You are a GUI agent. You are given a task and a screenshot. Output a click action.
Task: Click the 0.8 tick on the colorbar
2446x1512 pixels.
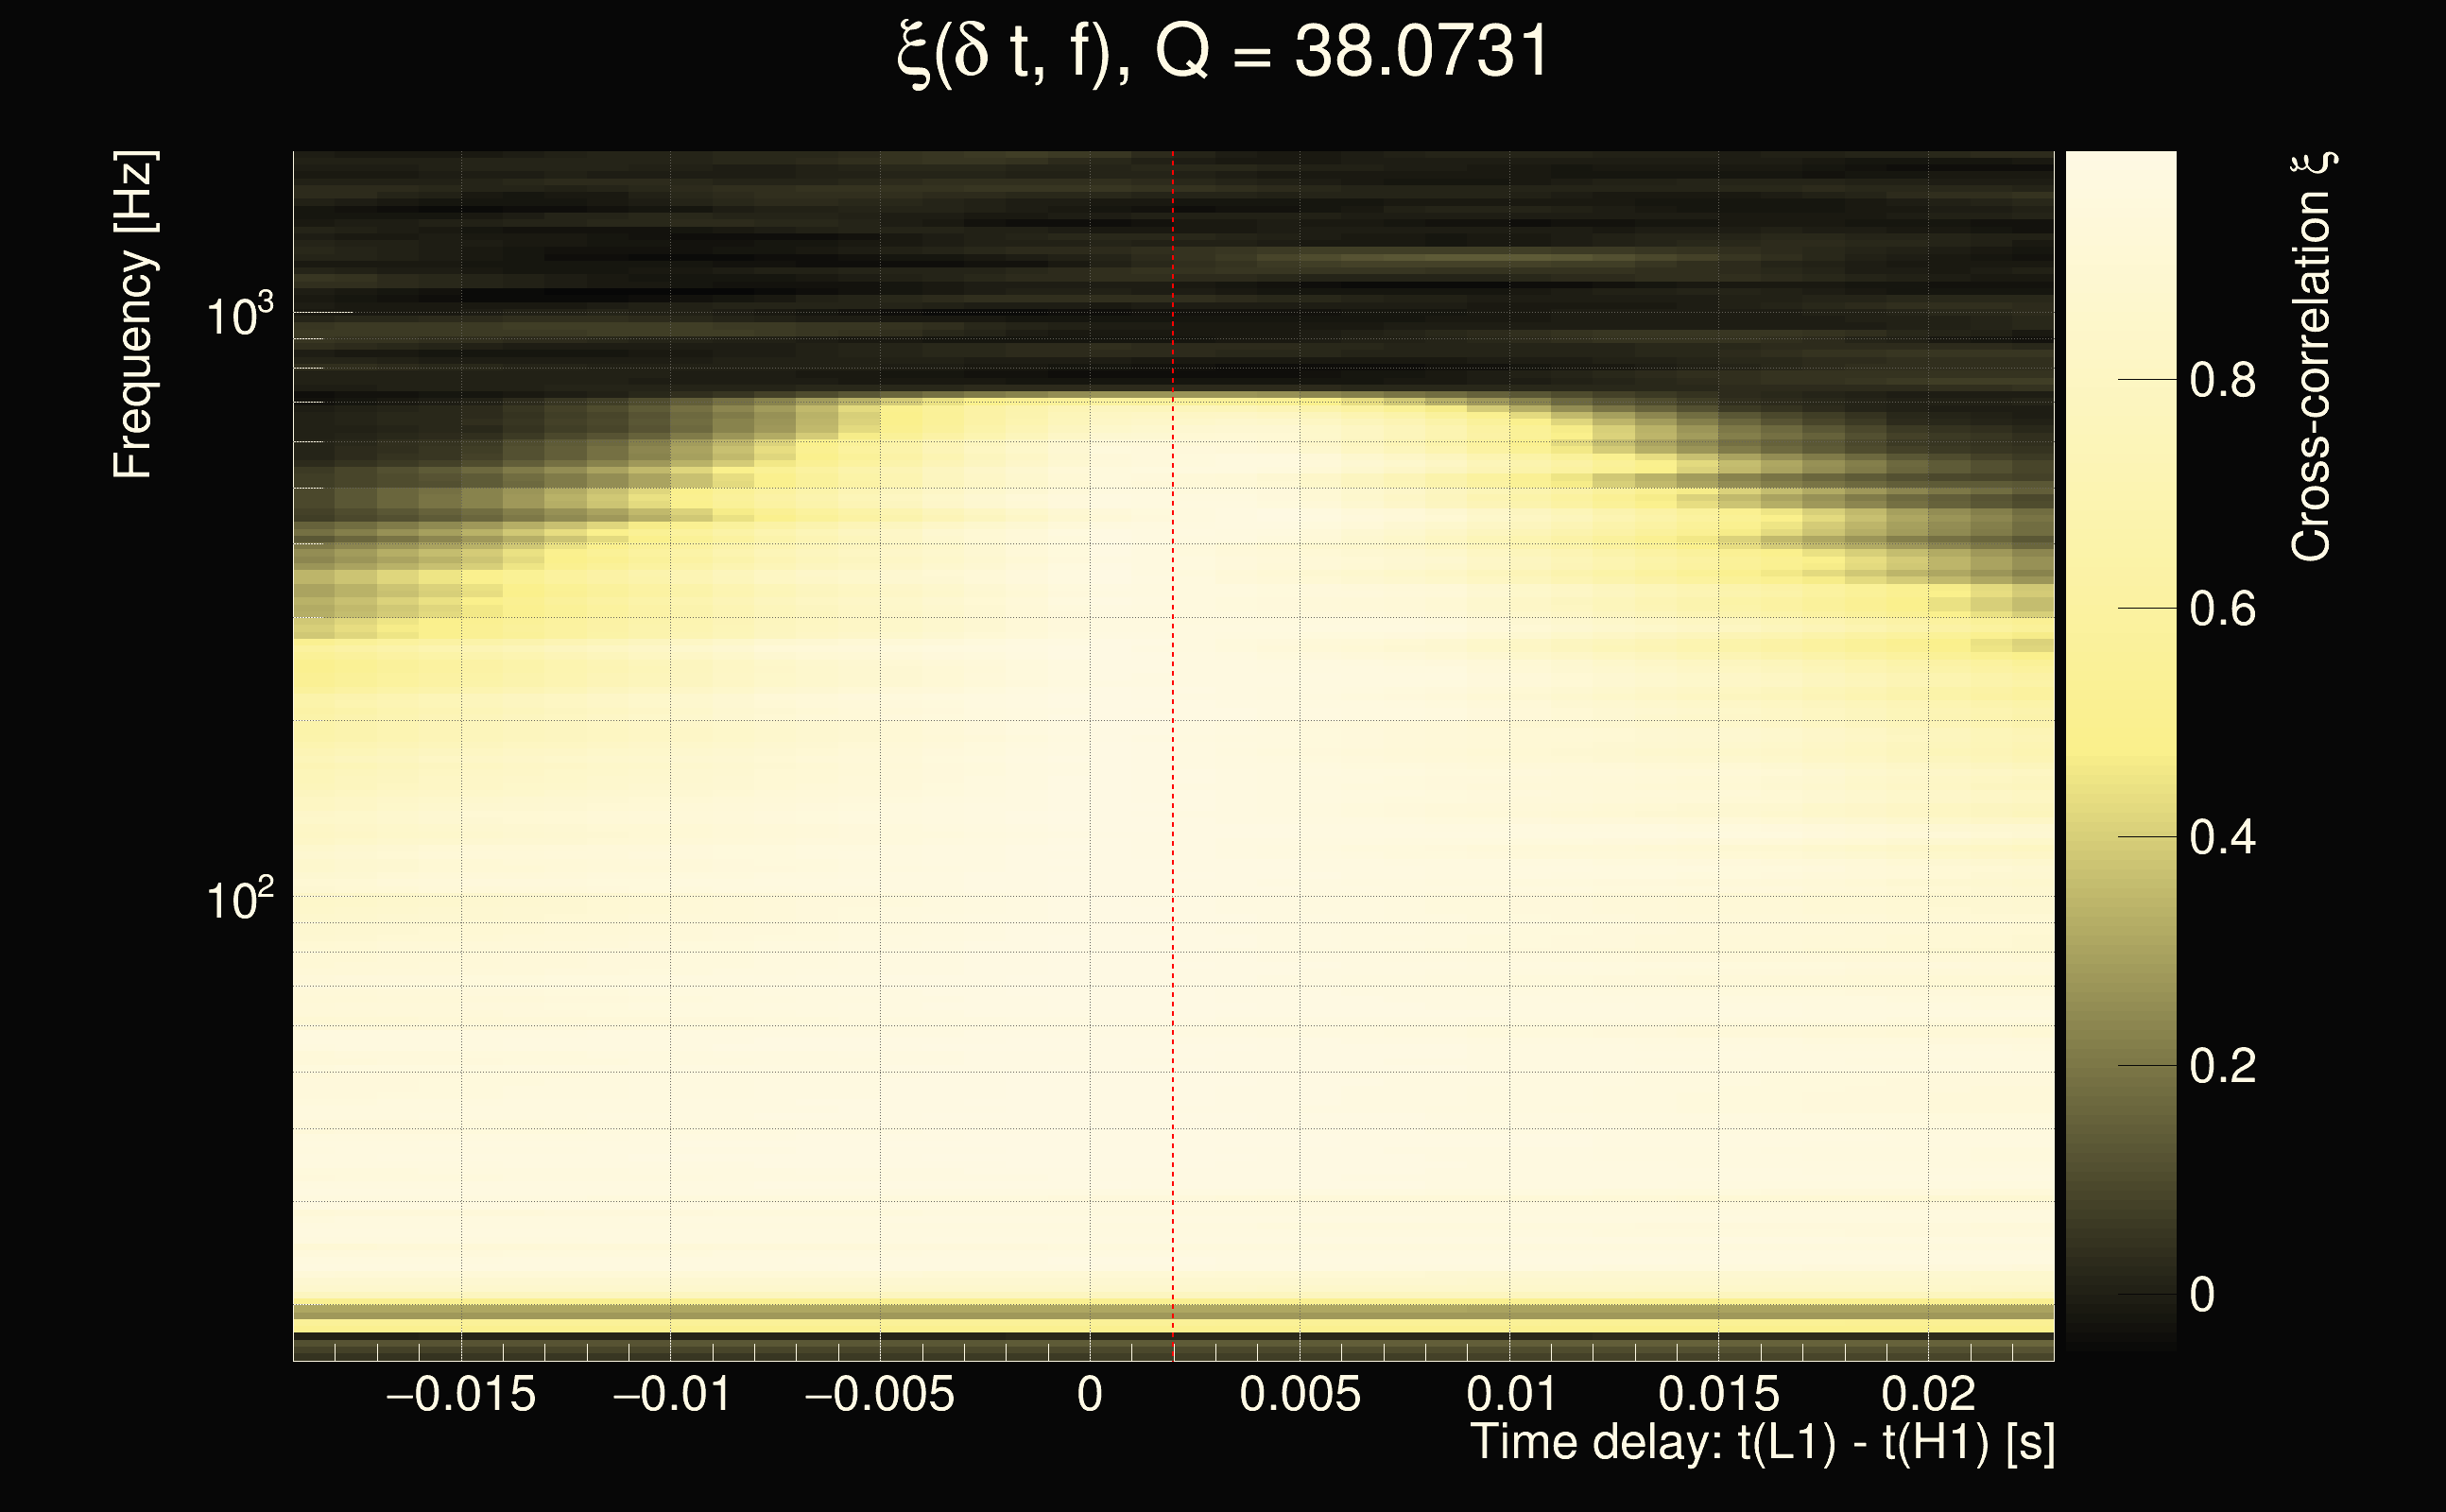tap(2222, 381)
